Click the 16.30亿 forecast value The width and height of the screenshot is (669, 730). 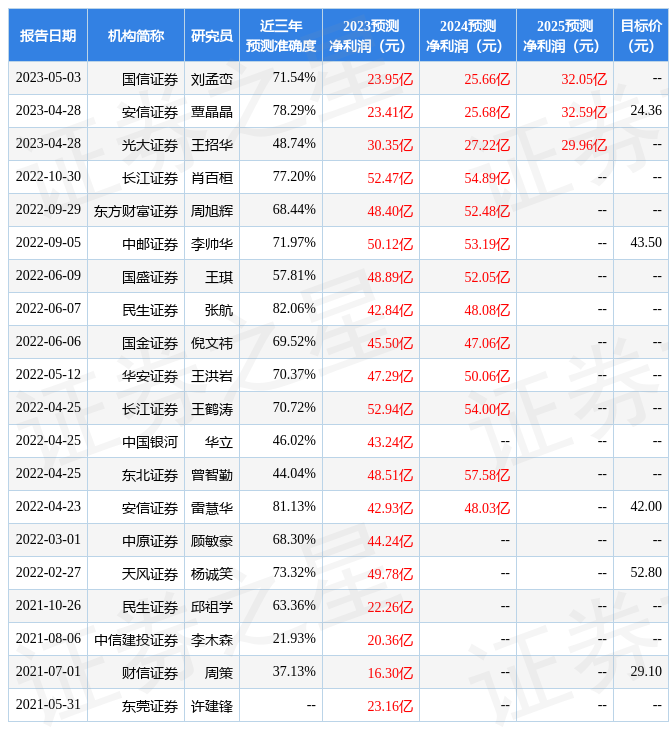click(390, 673)
